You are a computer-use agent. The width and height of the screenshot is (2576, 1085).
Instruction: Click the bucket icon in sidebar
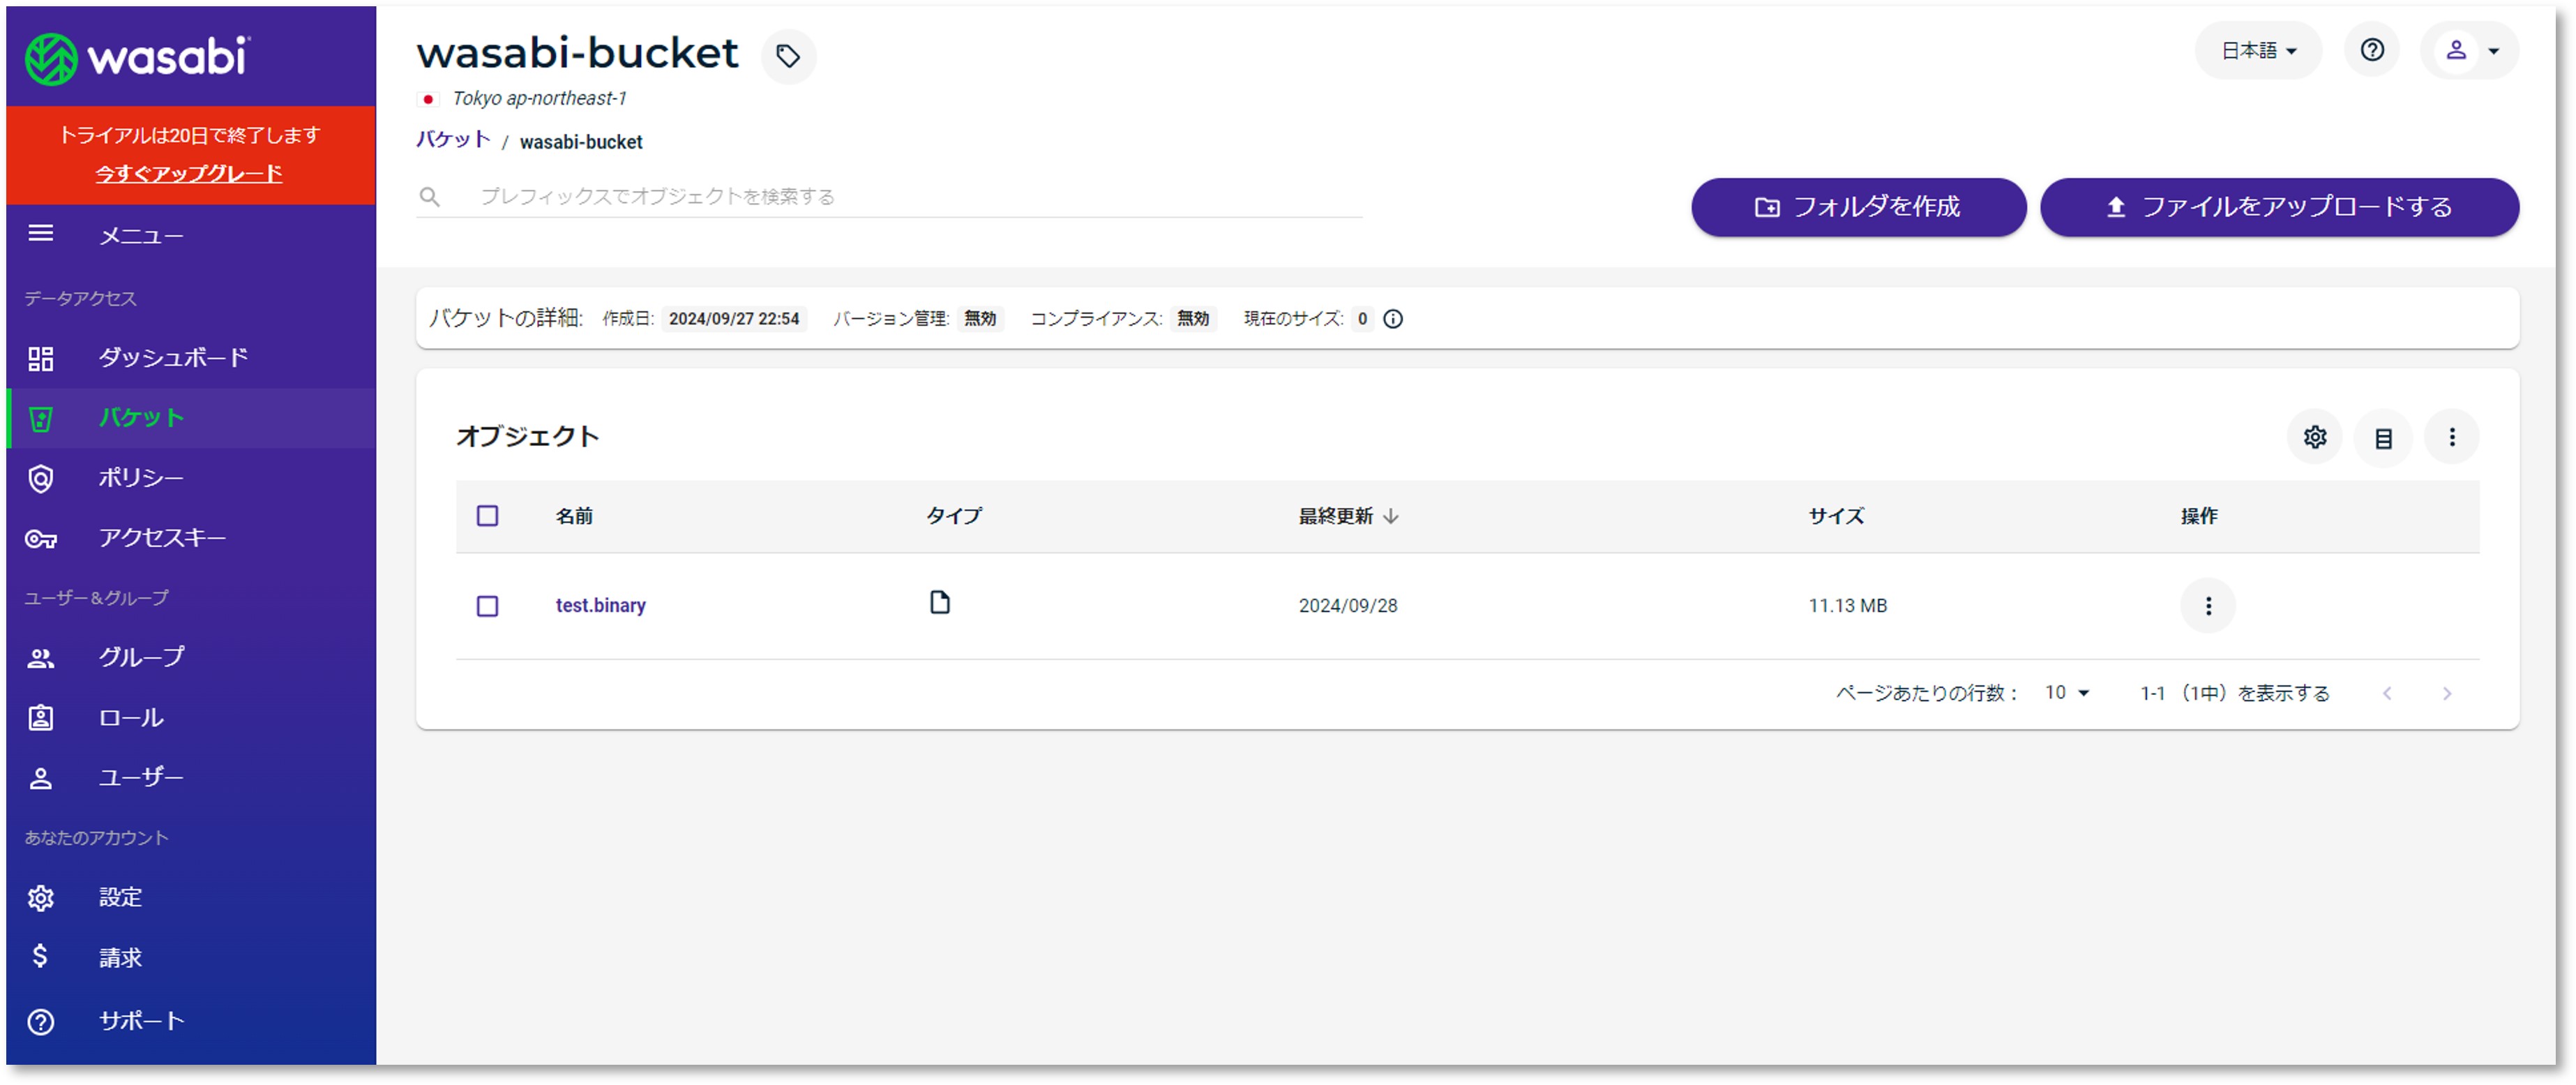[41, 418]
